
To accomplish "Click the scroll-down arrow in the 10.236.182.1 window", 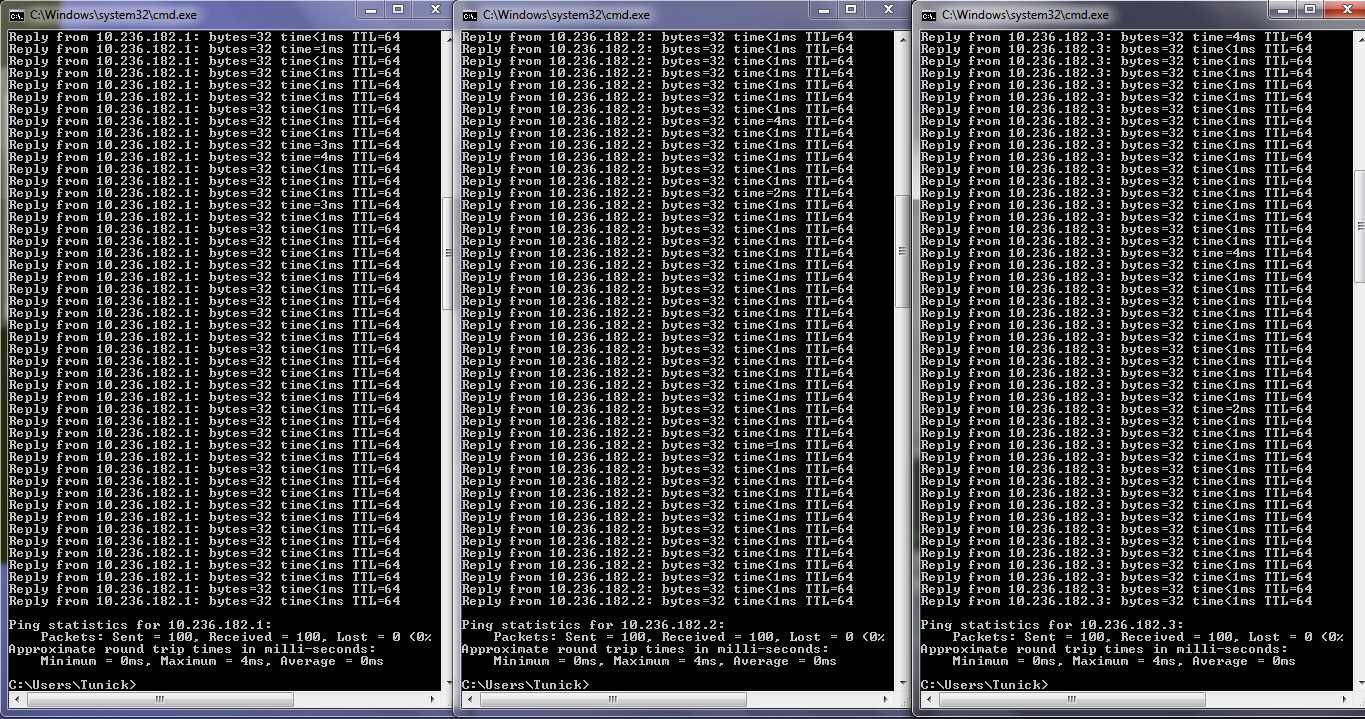I will [447, 683].
